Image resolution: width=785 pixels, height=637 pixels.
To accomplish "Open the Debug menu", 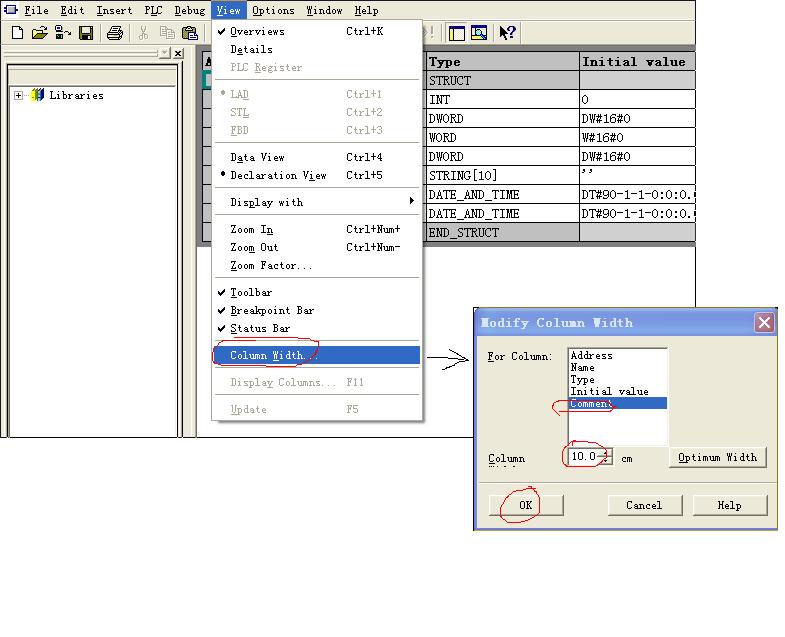I will [189, 10].
